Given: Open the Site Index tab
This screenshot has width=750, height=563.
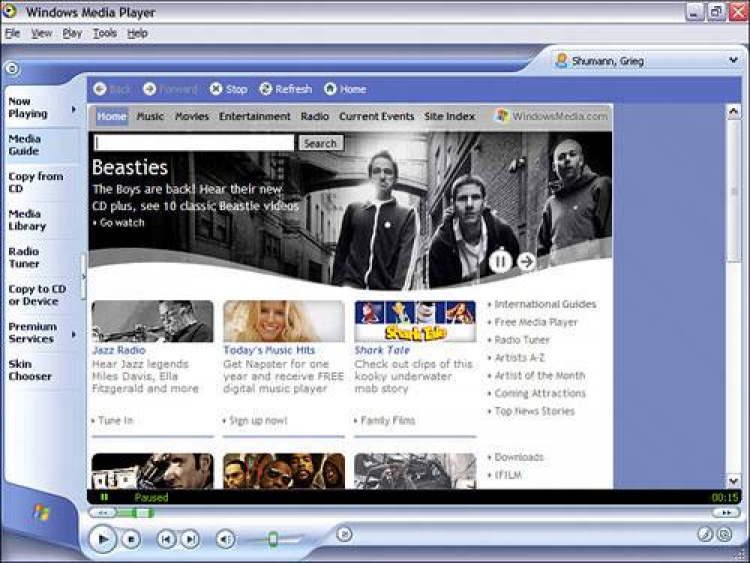Looking at the screenshot, I should 450,116.
